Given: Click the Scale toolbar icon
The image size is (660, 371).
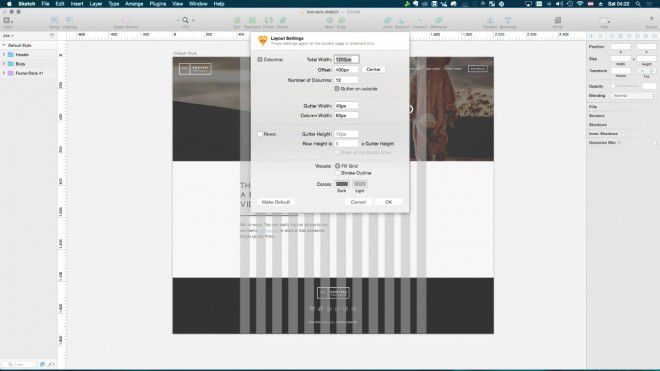Looking at the screenshot, I should 342,20.
